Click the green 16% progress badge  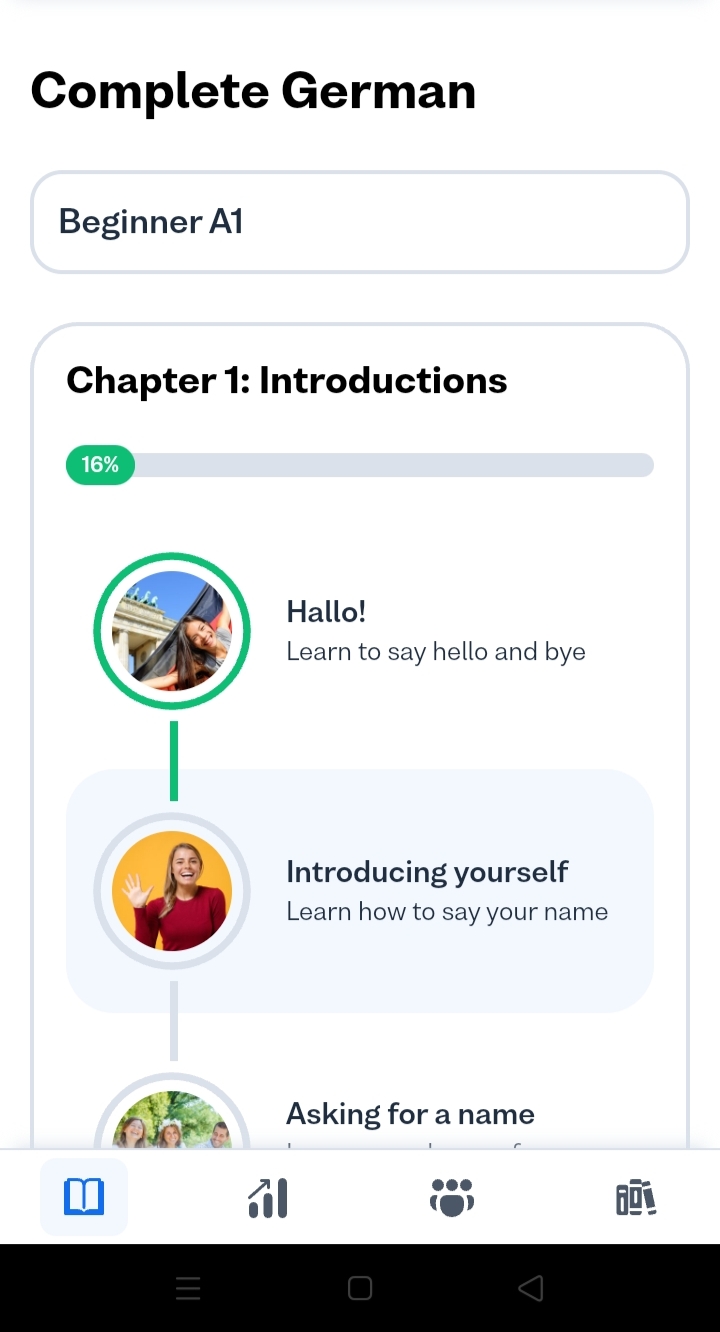coord(100,465)
